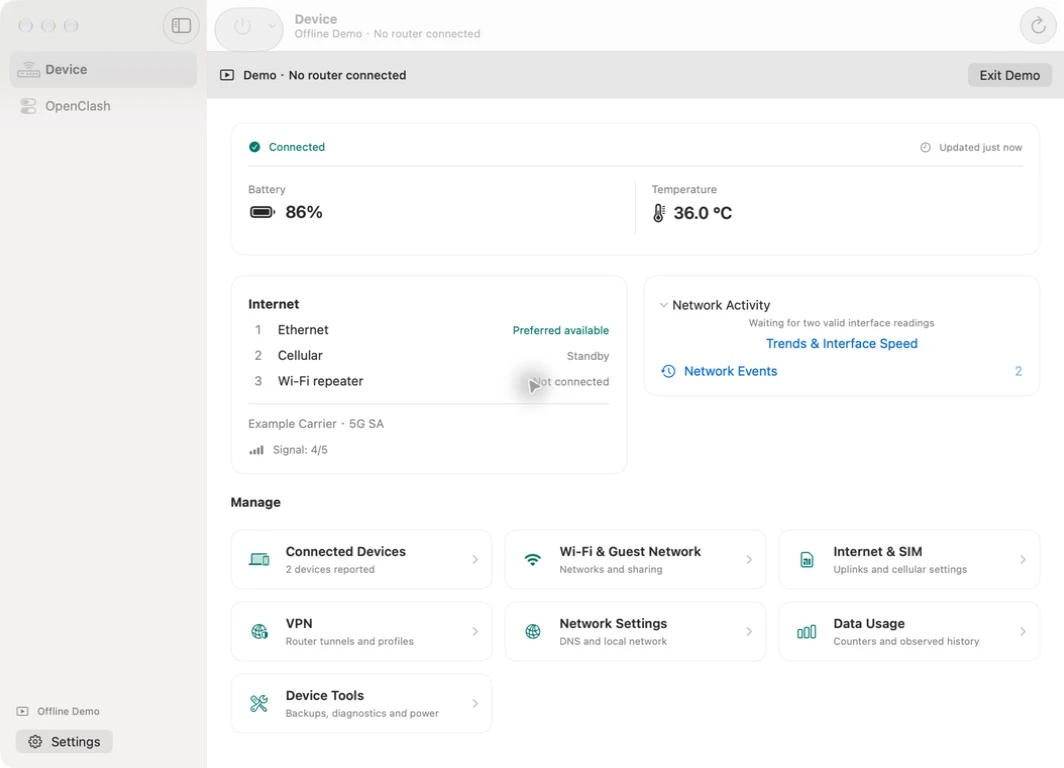The width and height of the screenshot is (1064, 768).
Task: Open the power menu dropdown chevron
Action: pos(271,26)
